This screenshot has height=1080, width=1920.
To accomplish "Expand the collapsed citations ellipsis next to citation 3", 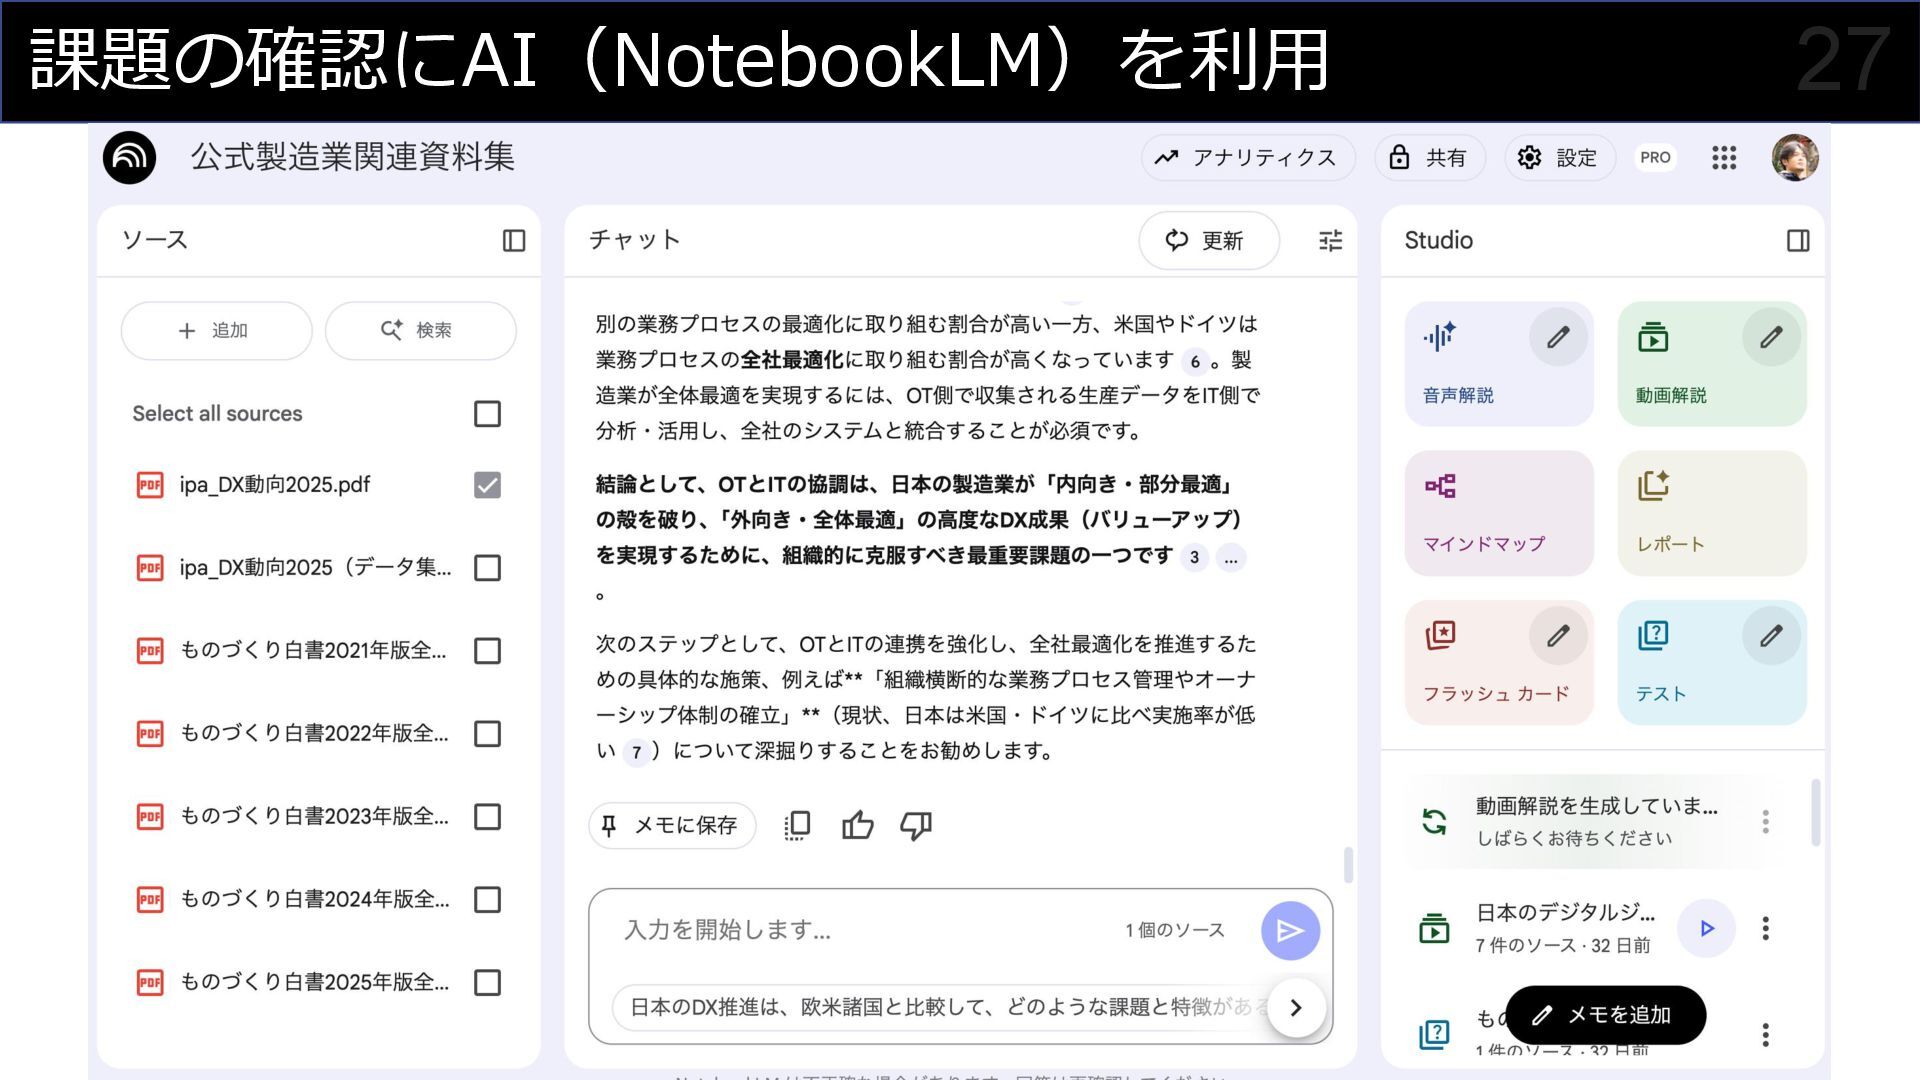I will 1230,559.
